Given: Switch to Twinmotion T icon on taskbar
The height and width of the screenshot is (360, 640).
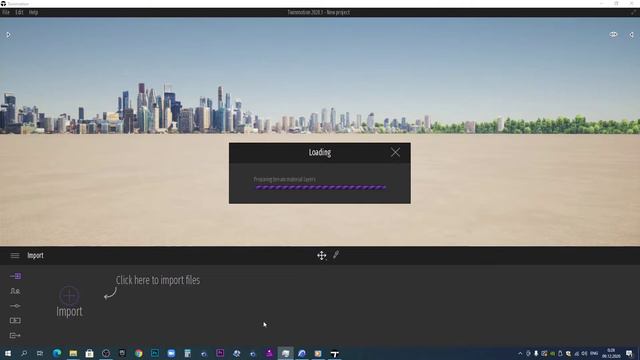Looking at the screenshot, I should 334,353.
